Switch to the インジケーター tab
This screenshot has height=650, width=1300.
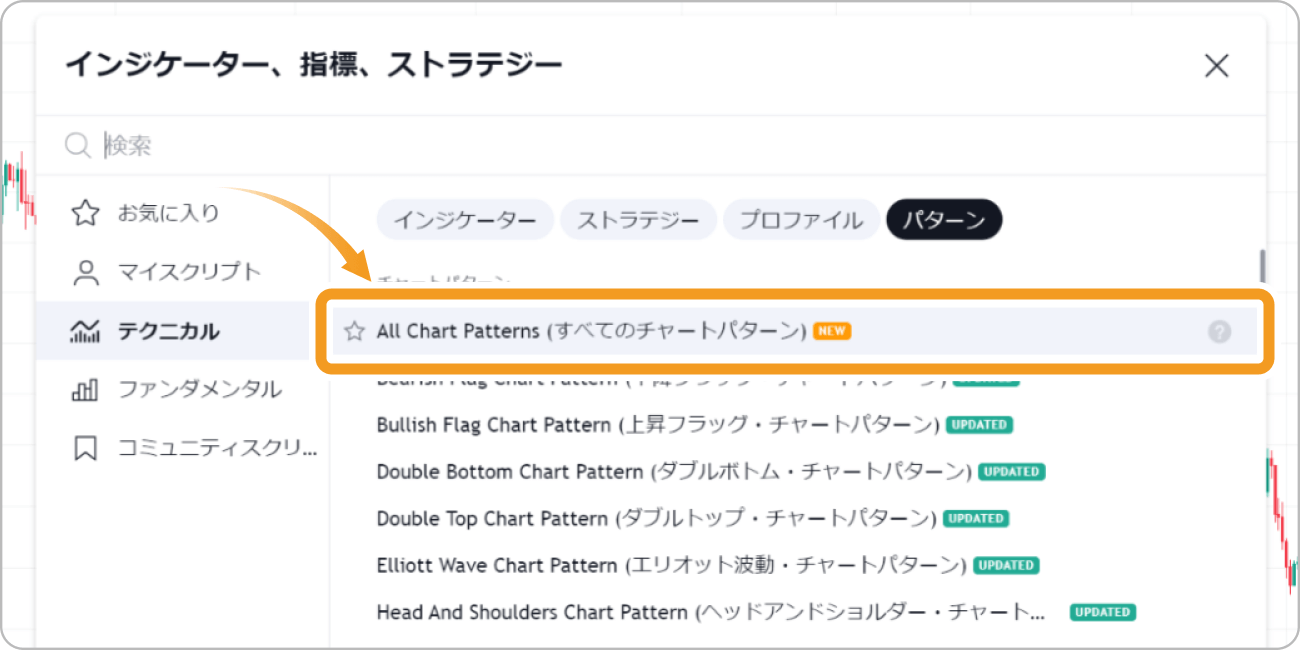pyautogui.click(x=464, y=220)
